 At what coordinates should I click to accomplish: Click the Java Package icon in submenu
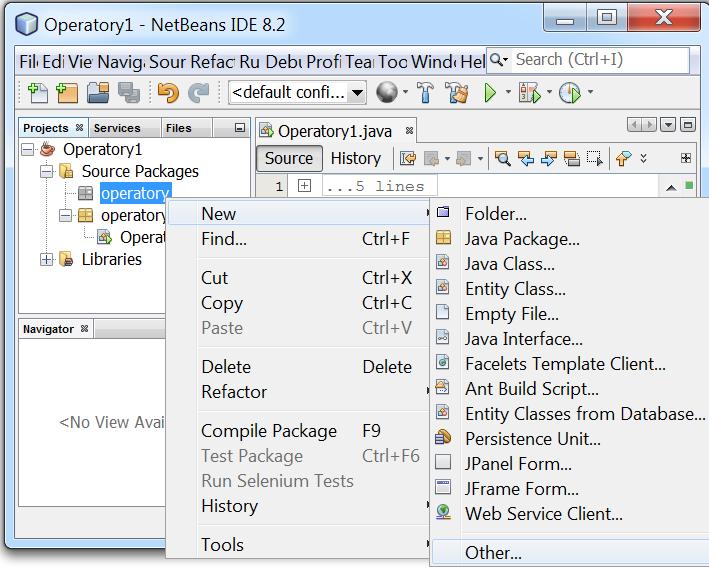(443, 237)
